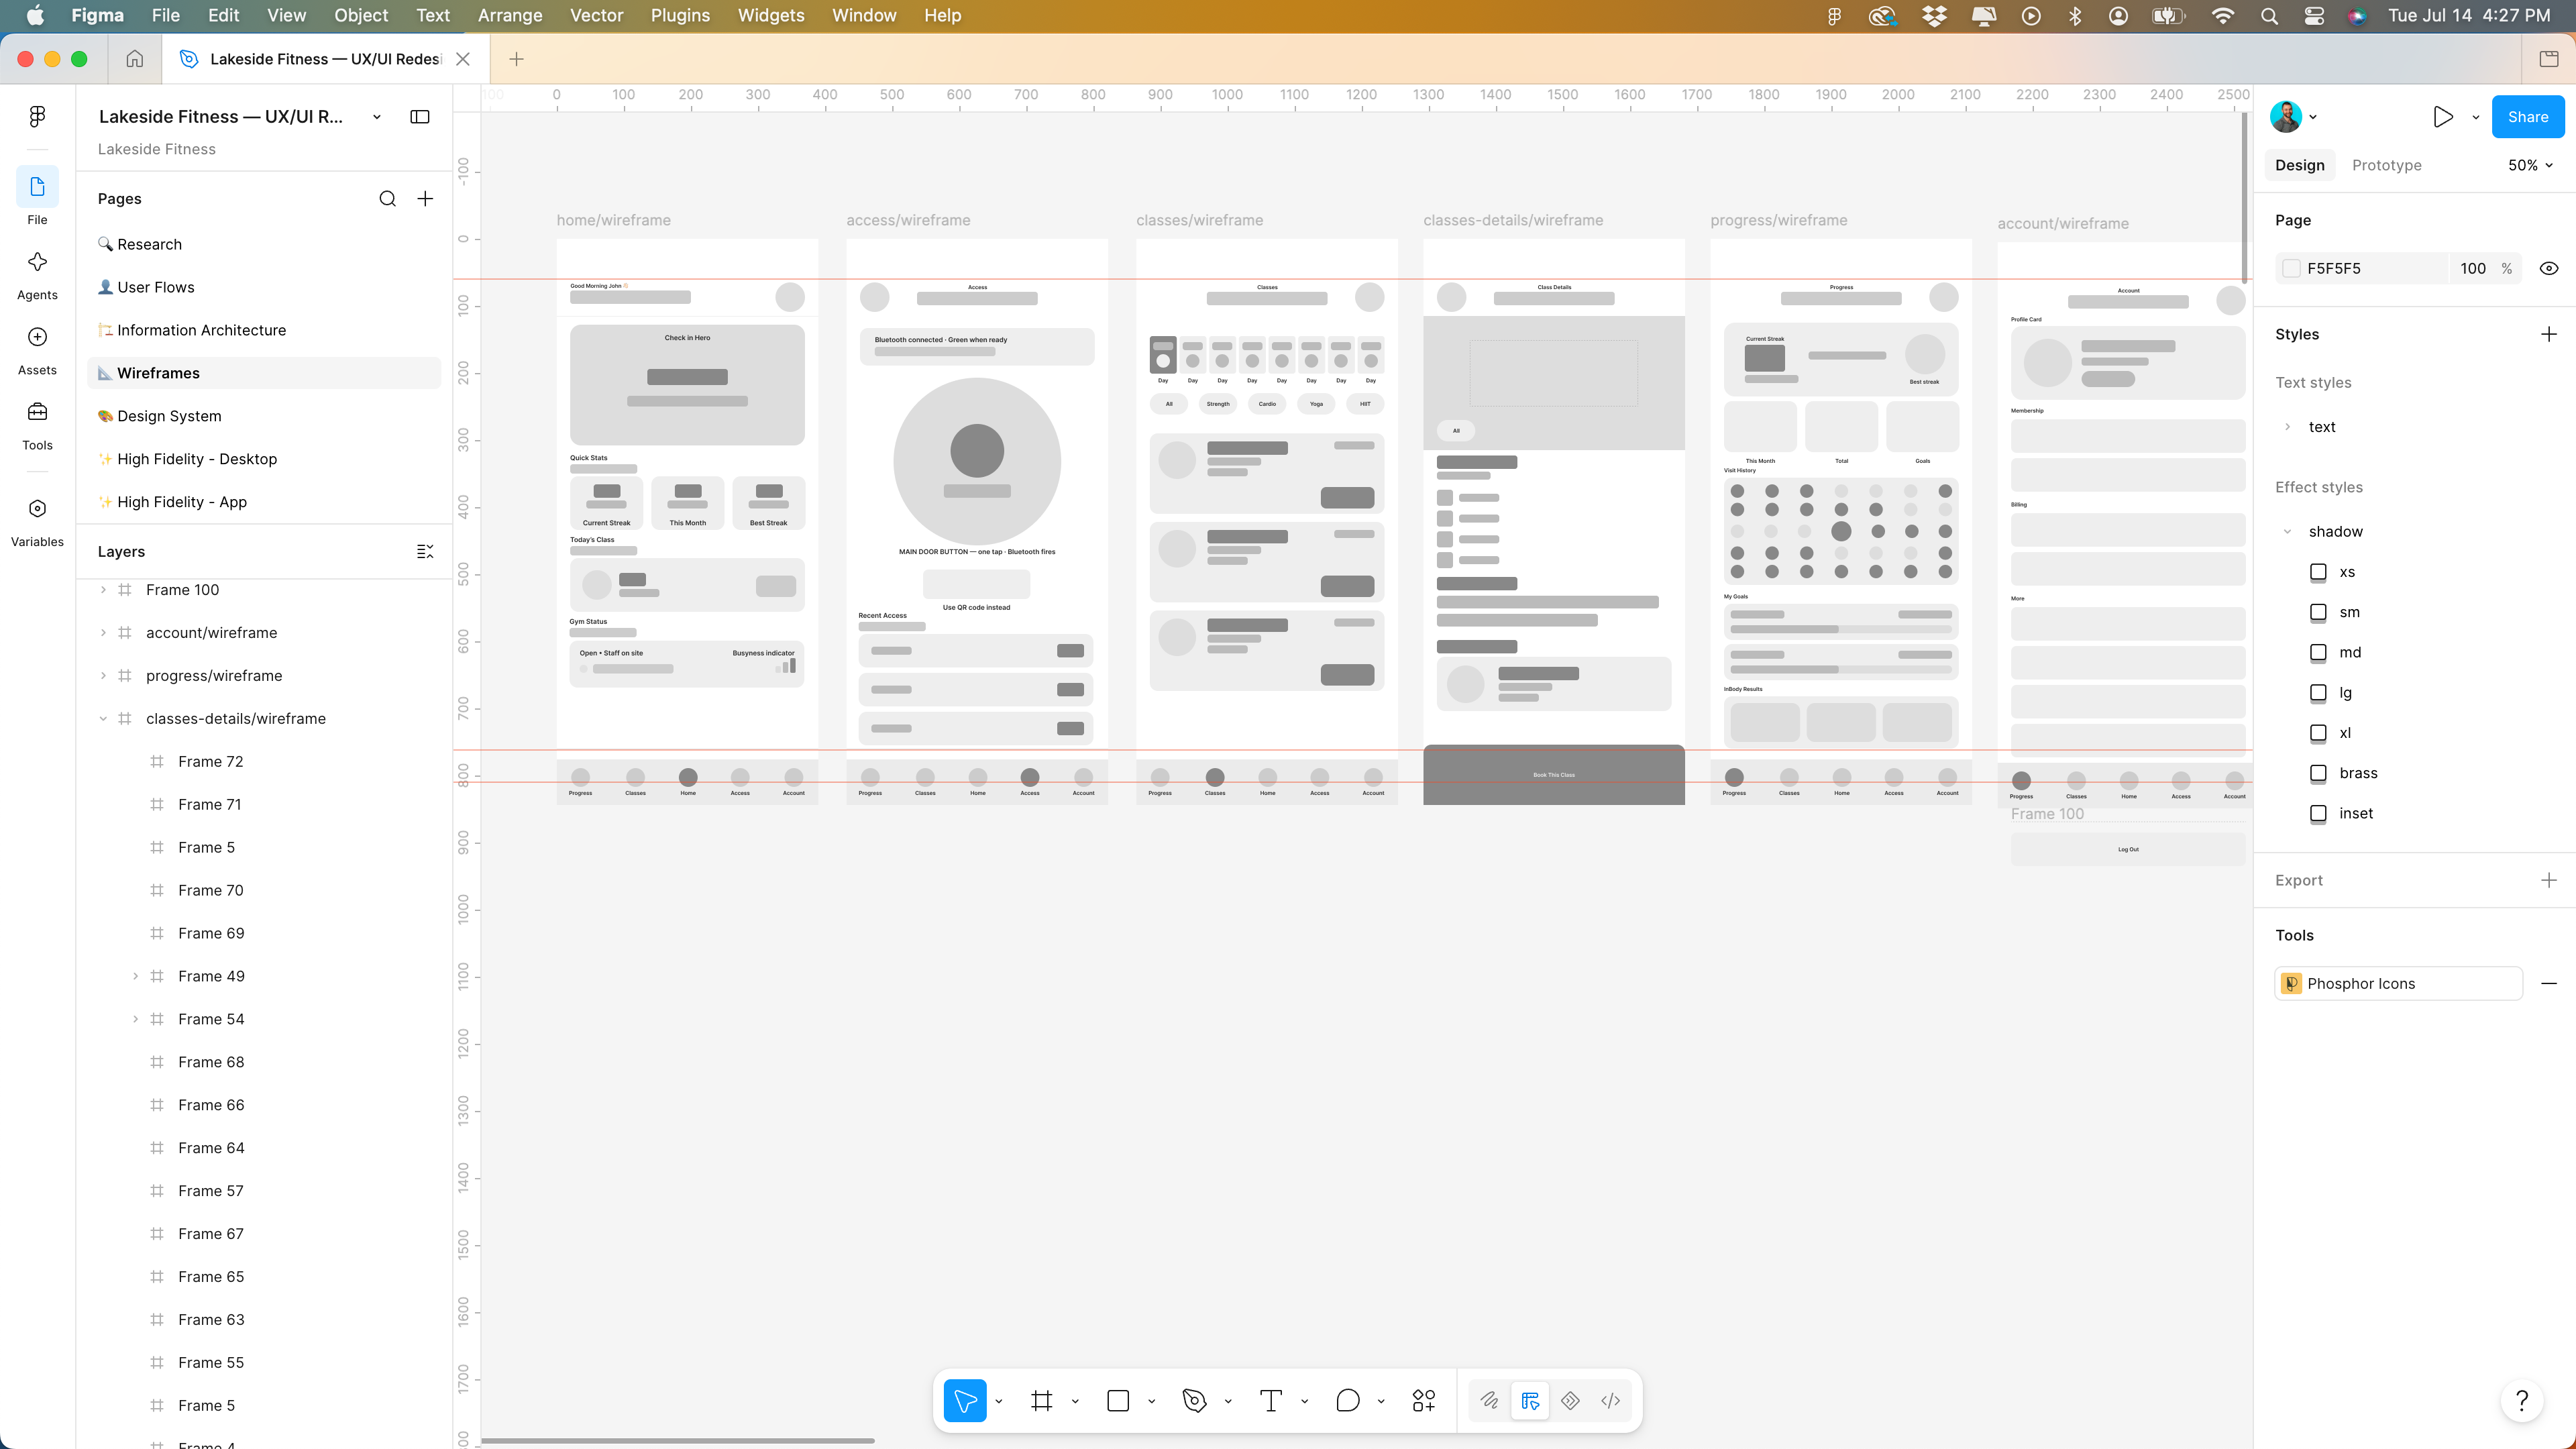Toggle page background visibility eye icon
Image resolution: width=2576 pixels, height=1449 pixels.
click(2549, 268)
